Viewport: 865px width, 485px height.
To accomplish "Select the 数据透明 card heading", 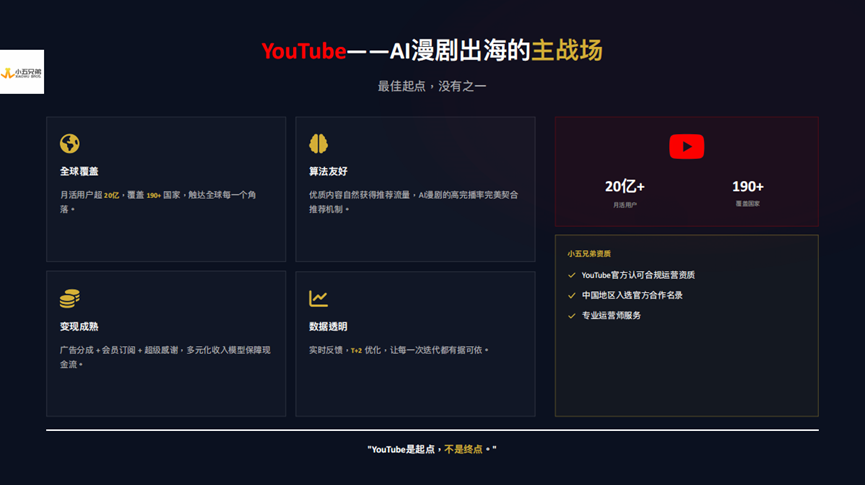I will [x=328, y=326].
